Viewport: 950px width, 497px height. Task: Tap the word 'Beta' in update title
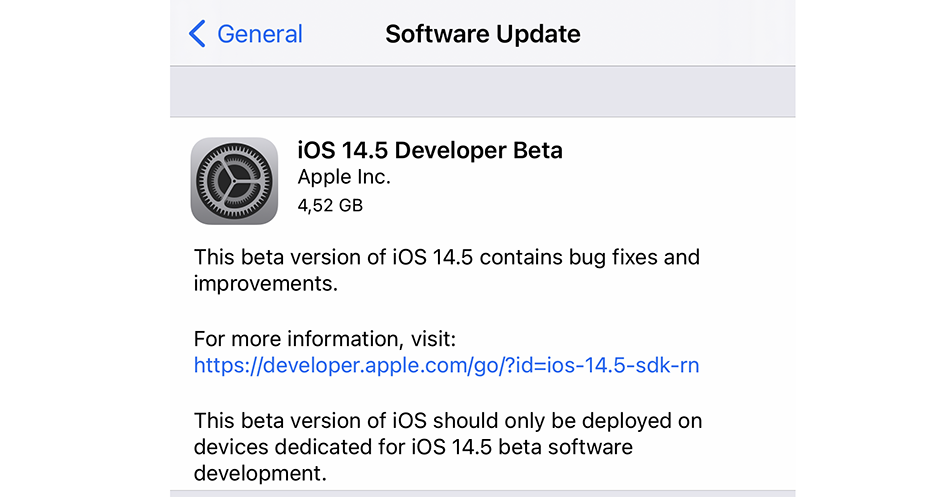click(538, 150)
